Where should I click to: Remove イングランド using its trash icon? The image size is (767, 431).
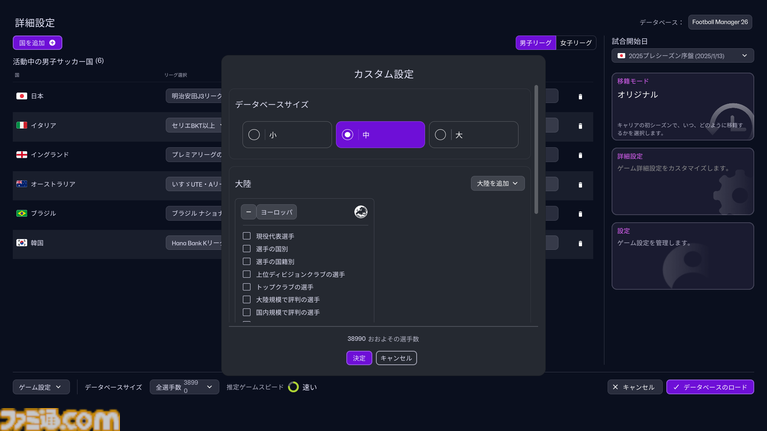pyautogui.click(x=580, y=155)
